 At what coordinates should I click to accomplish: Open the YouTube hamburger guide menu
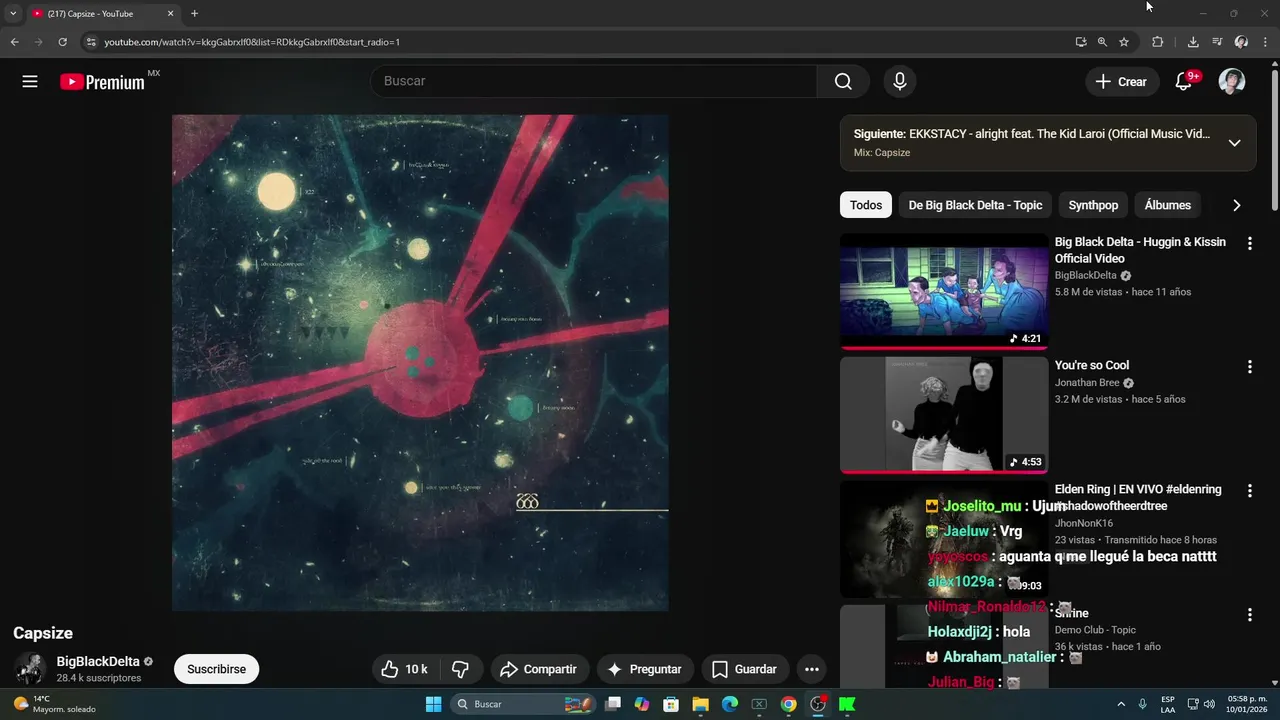(30, 82)
